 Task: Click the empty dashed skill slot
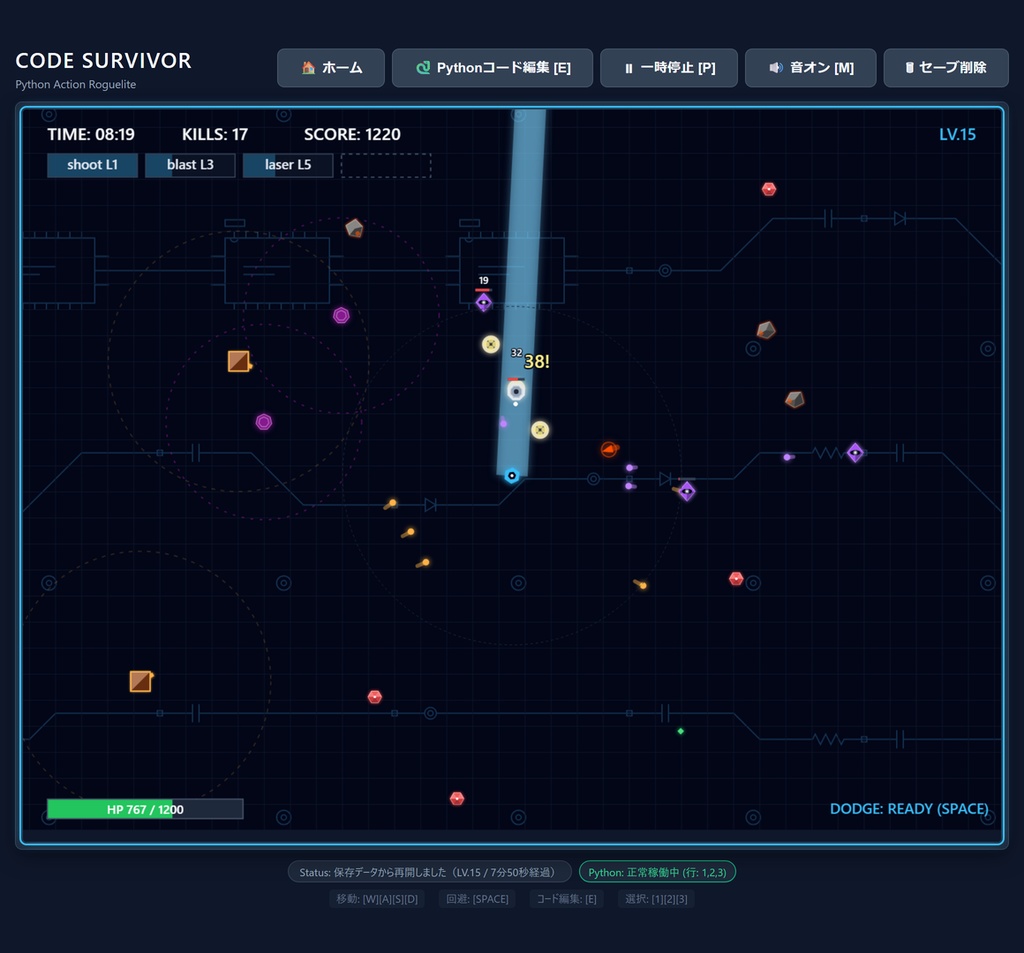click(386, 165)
